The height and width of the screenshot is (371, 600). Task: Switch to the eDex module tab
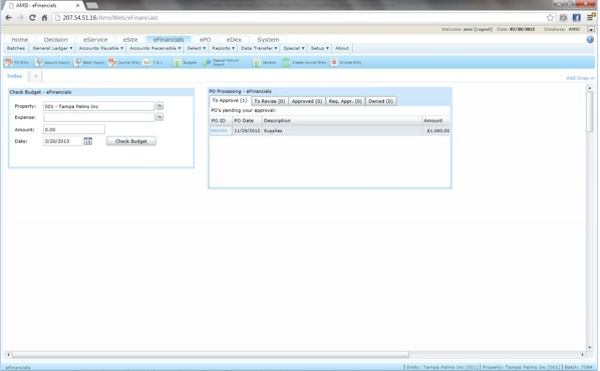[x=234, y=39]
